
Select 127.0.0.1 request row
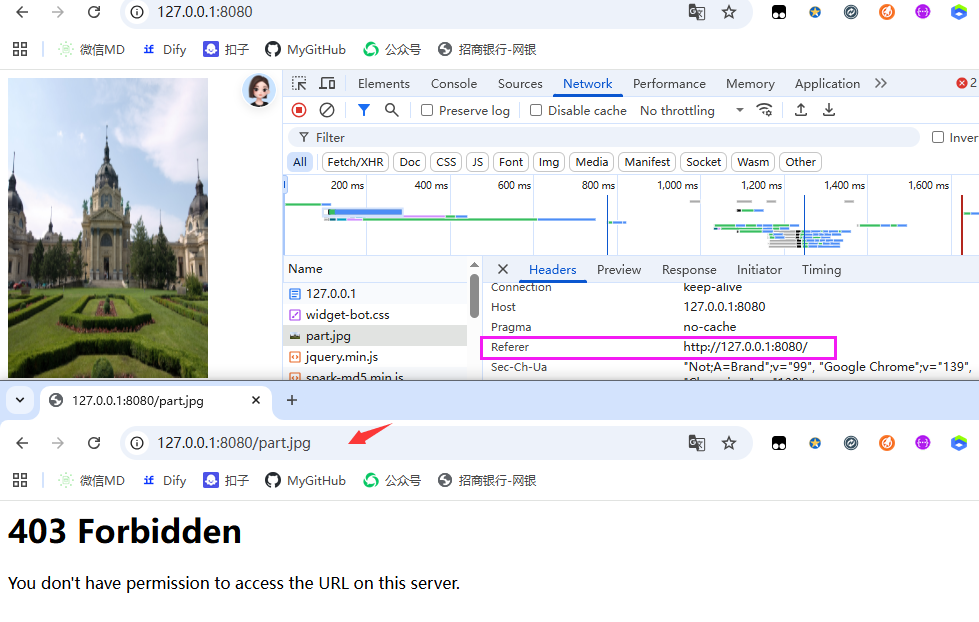click(375, 294)
